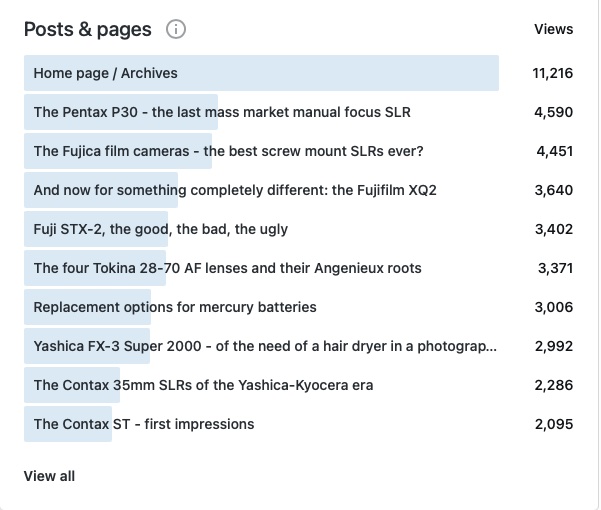601x510 pixels.
Task: Click the Views column header
Action: [x=553, y=29]
